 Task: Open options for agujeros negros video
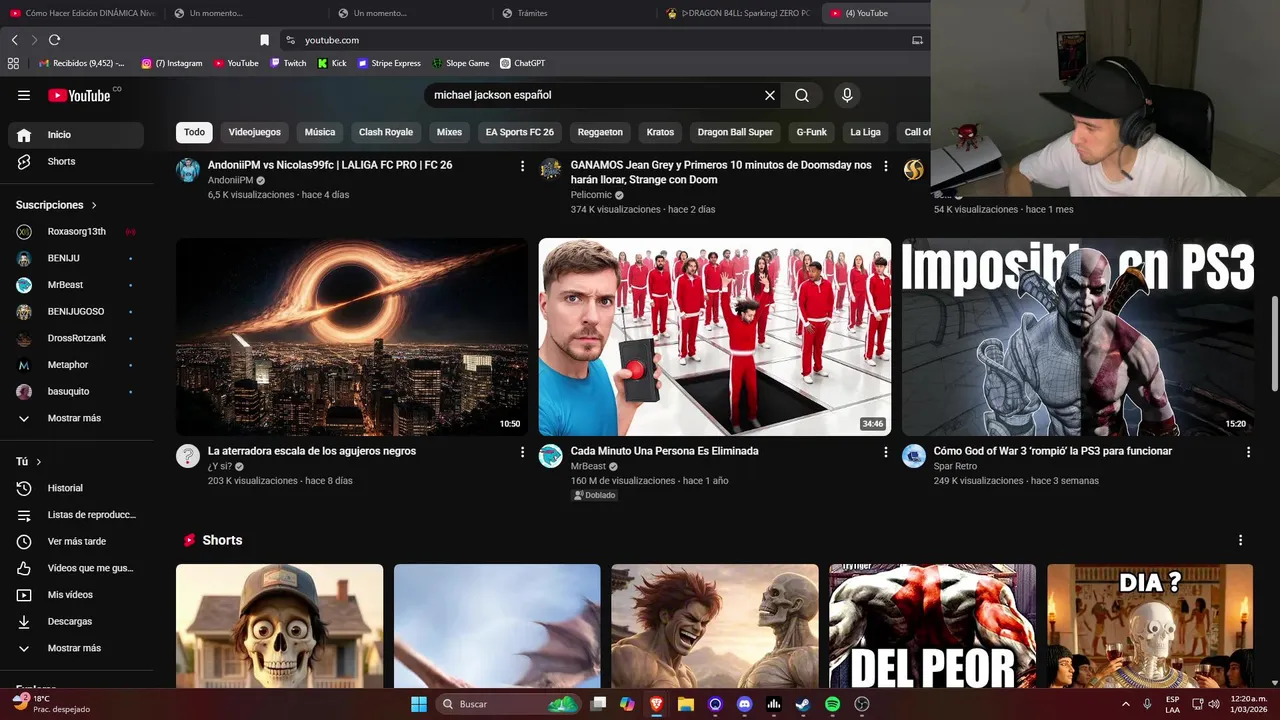point(522,452)
